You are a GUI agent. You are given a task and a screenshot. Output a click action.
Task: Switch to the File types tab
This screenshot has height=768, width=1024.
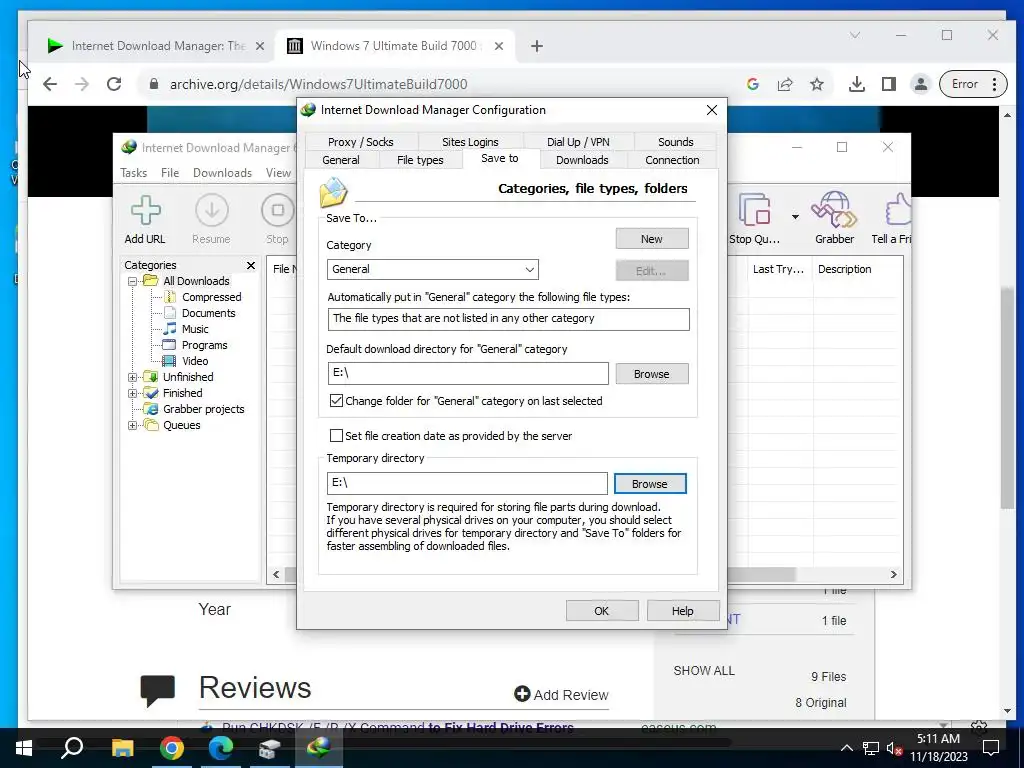pyautogui.click(x=420, y=160)
